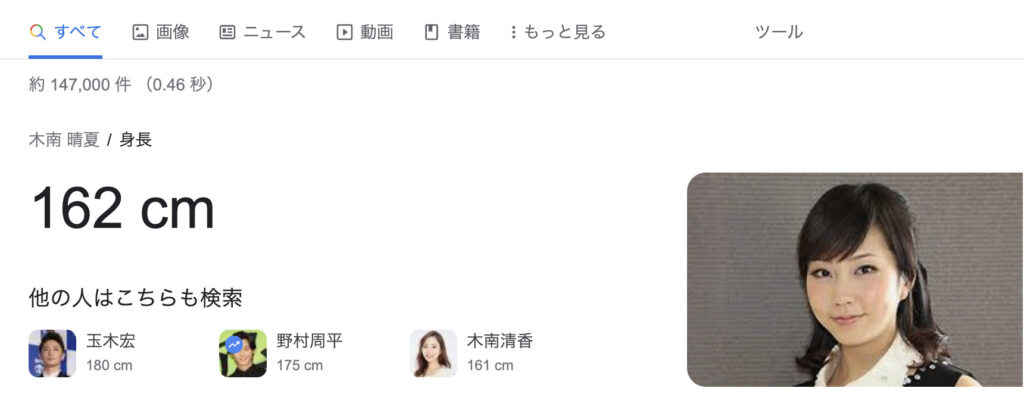This screenshot has height=413, width=1024.
Task: Open 玉木宏's profile thumbnail
Action: 52,354
